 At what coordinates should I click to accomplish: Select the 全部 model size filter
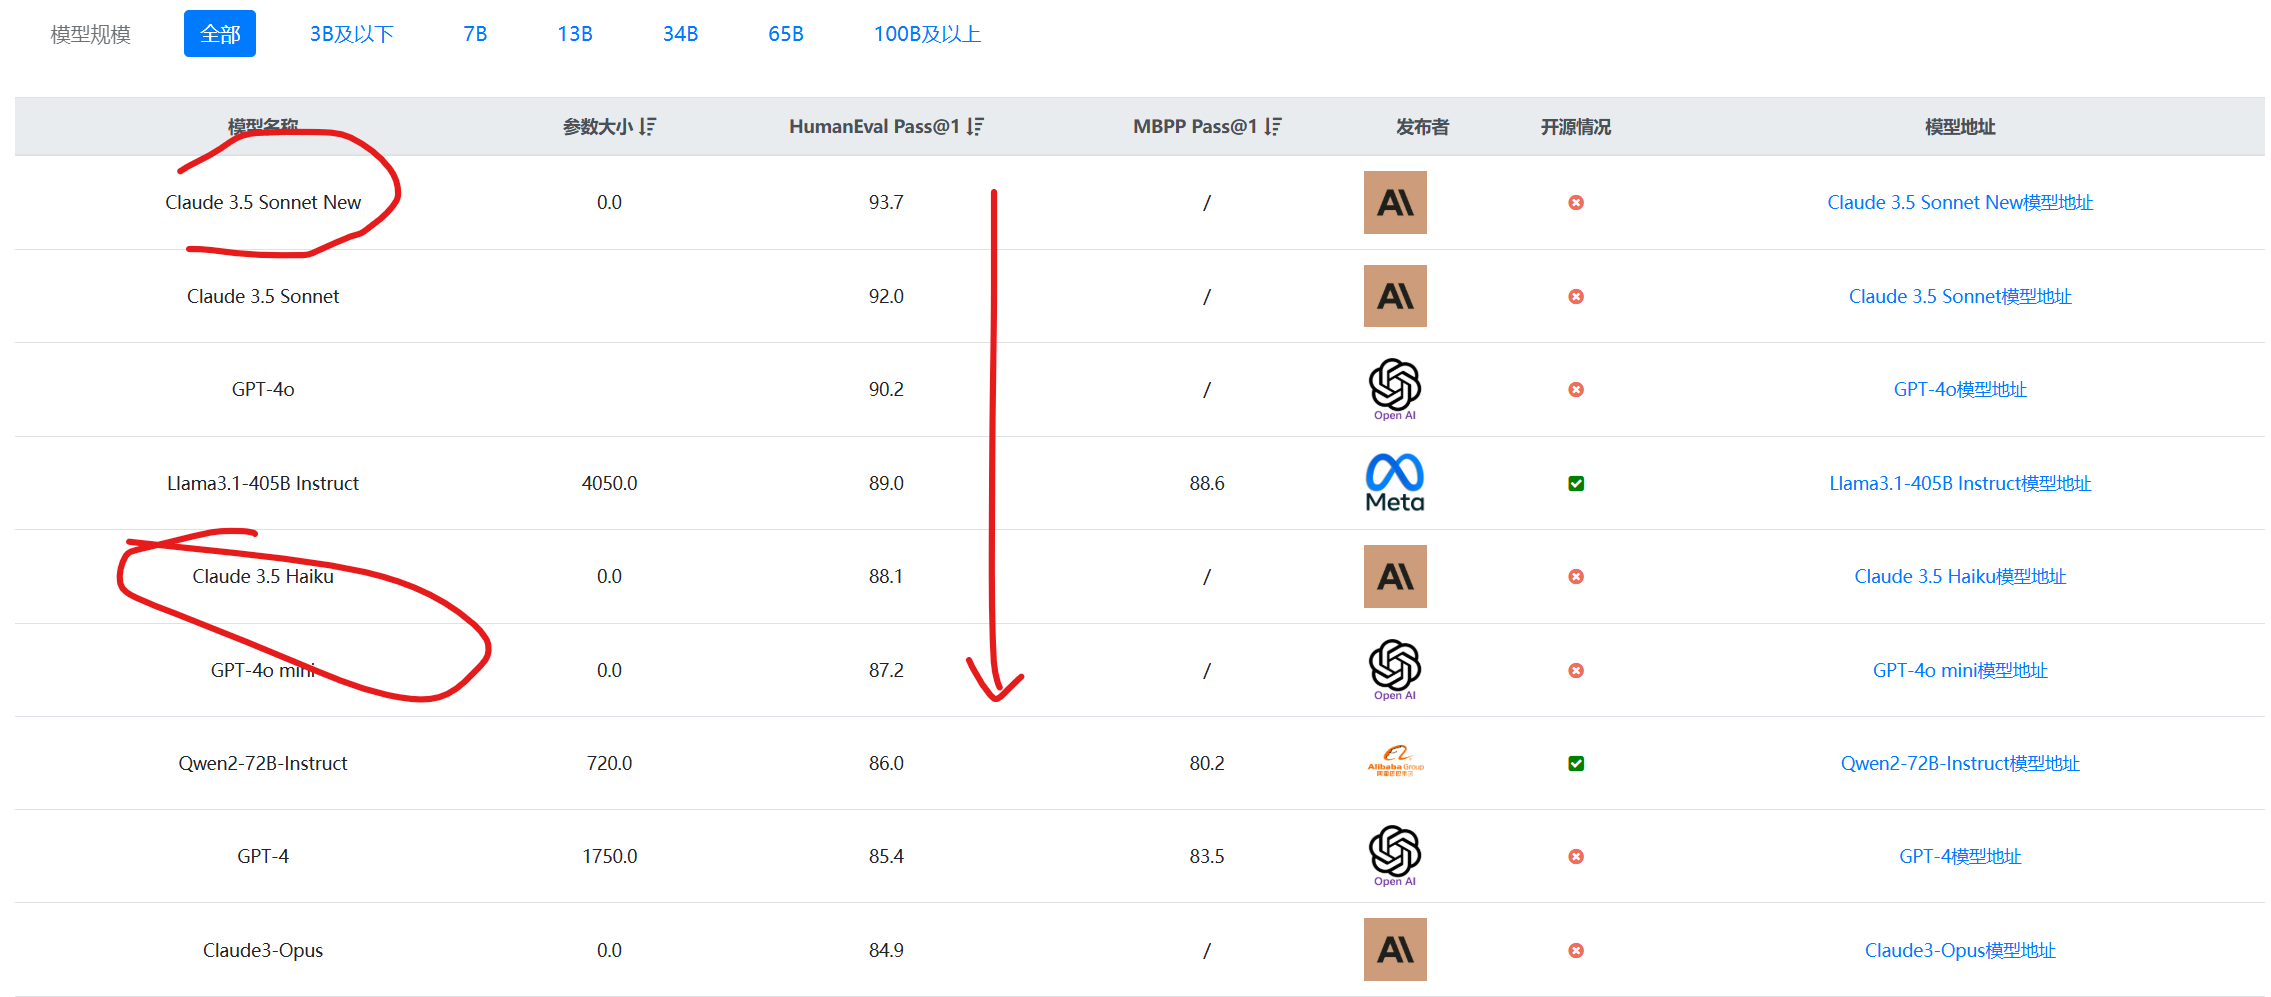point(220,34)
